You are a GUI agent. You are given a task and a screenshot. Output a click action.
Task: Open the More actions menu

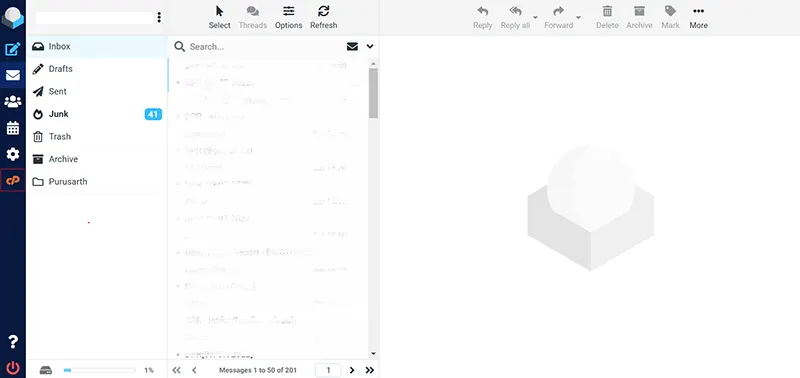pyautogui.click(x=698, y=18)
